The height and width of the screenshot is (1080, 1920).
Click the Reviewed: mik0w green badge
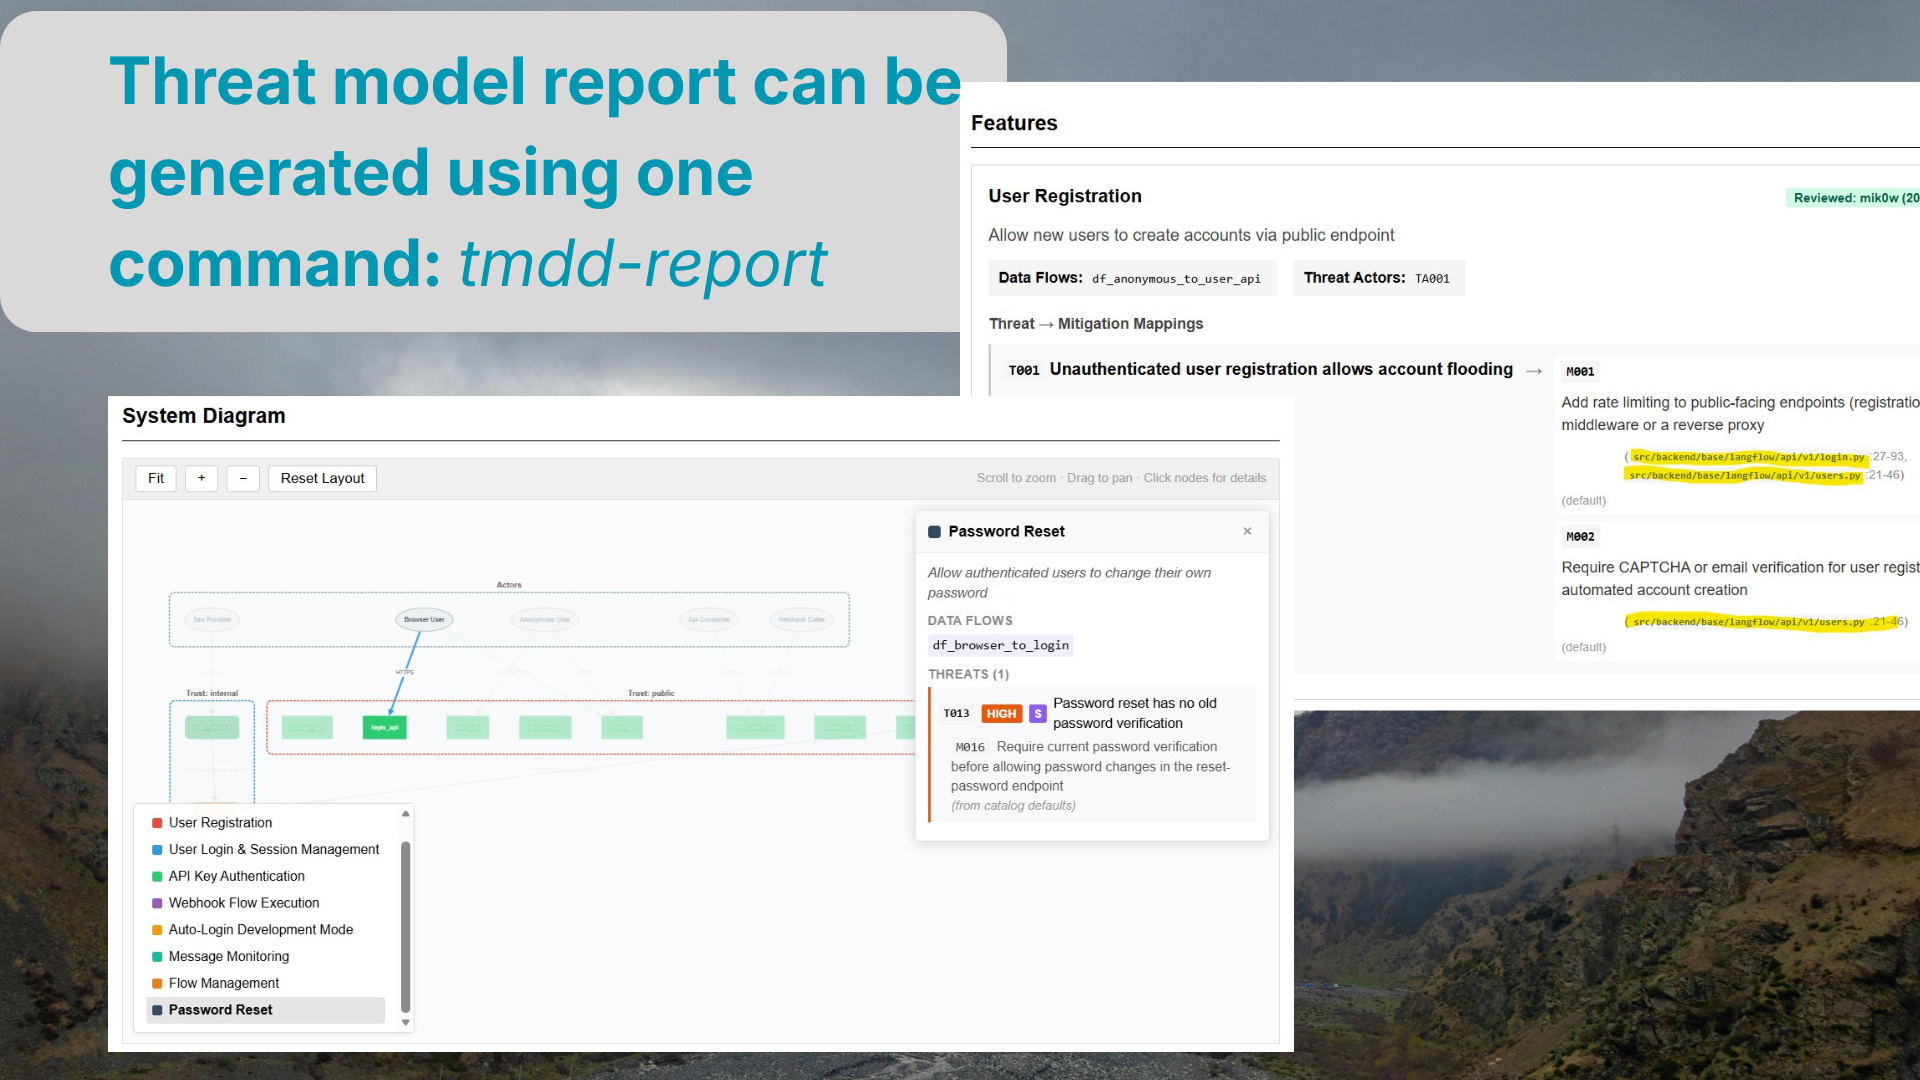pyautogui.click(x=1854, y=198)
